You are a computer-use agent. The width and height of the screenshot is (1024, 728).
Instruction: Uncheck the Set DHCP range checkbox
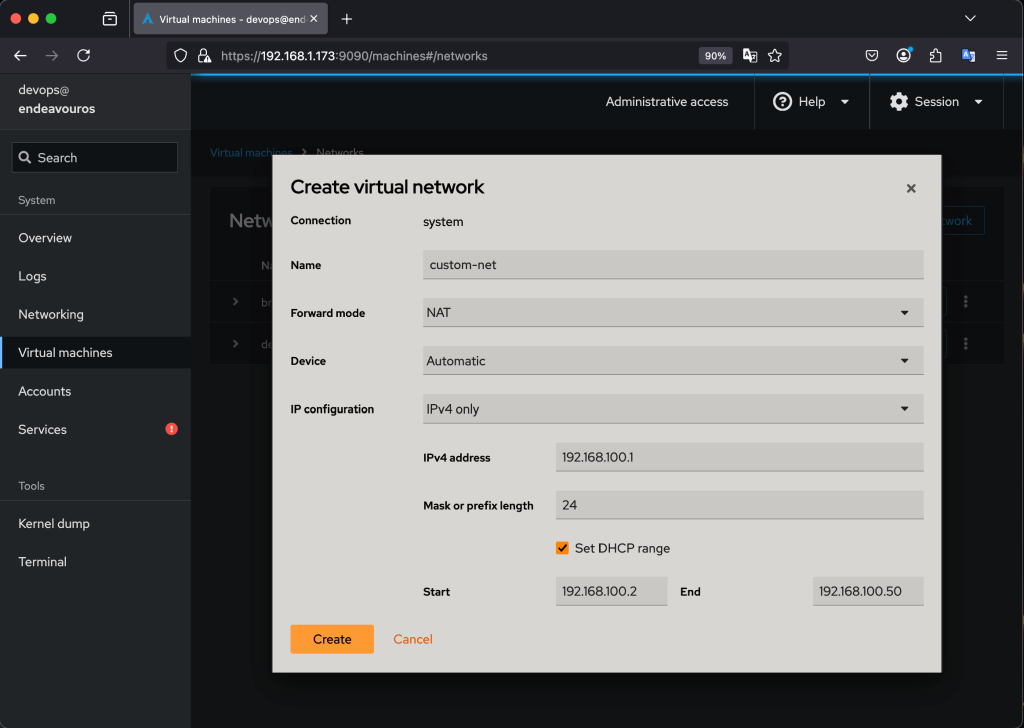tap(563, 548)
